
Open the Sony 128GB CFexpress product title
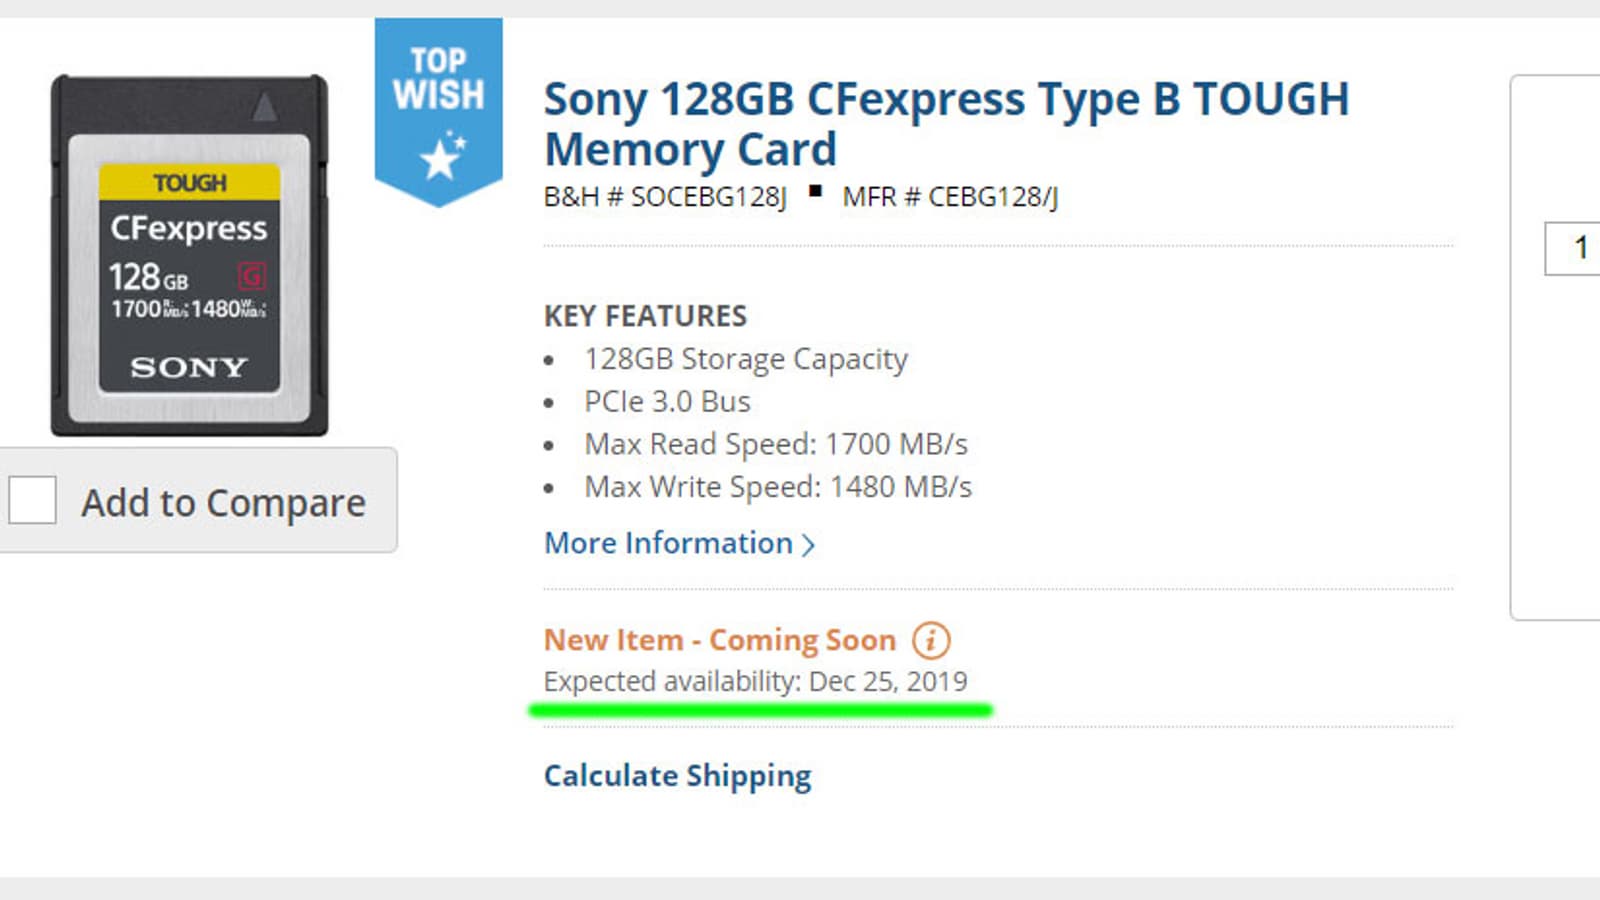(x=945, y=124)
